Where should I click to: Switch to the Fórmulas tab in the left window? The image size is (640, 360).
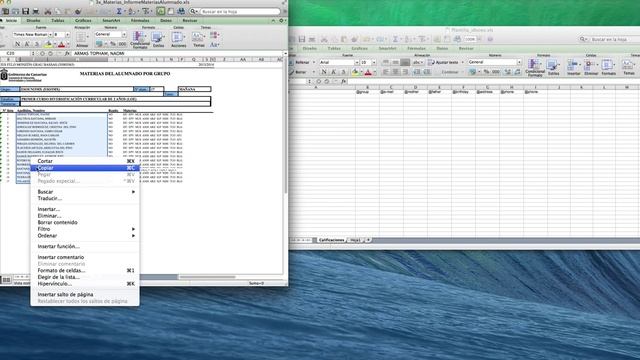point(140,20)
